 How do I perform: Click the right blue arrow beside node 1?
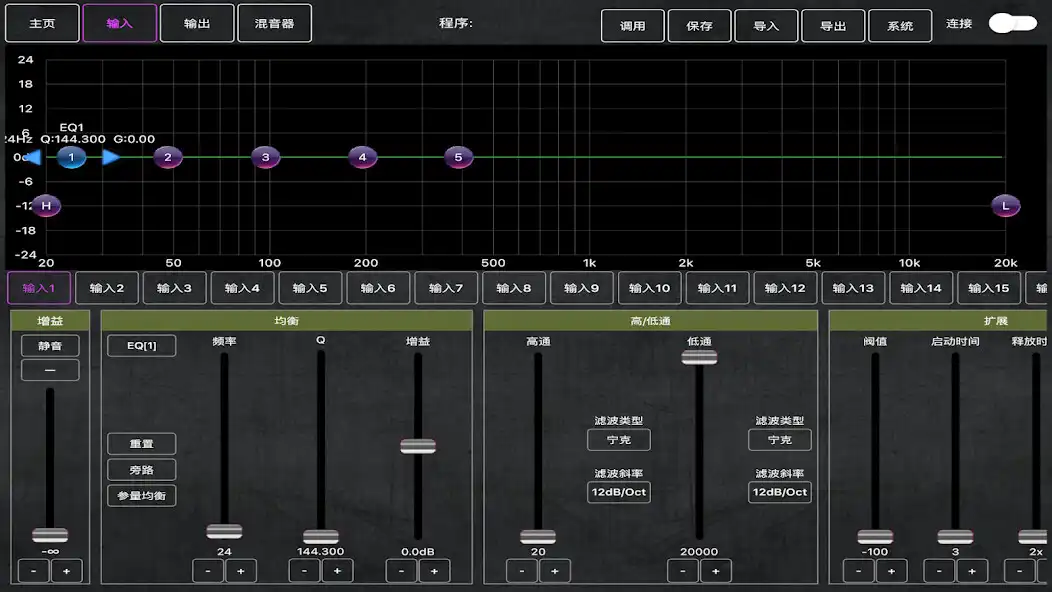point(111,157)
